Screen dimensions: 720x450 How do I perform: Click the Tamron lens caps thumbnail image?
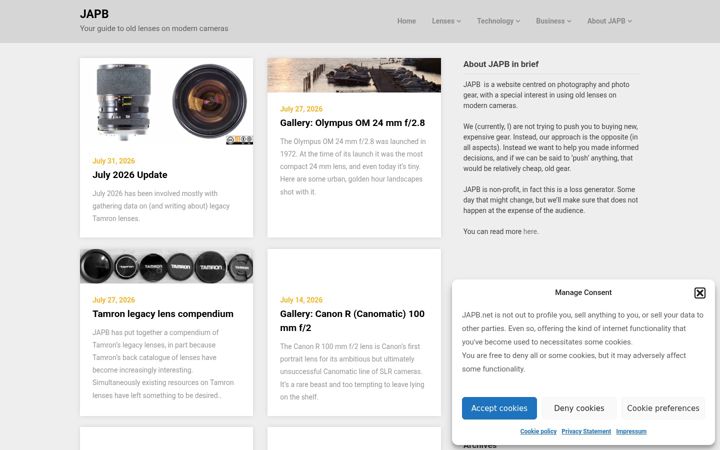(166, 266)
